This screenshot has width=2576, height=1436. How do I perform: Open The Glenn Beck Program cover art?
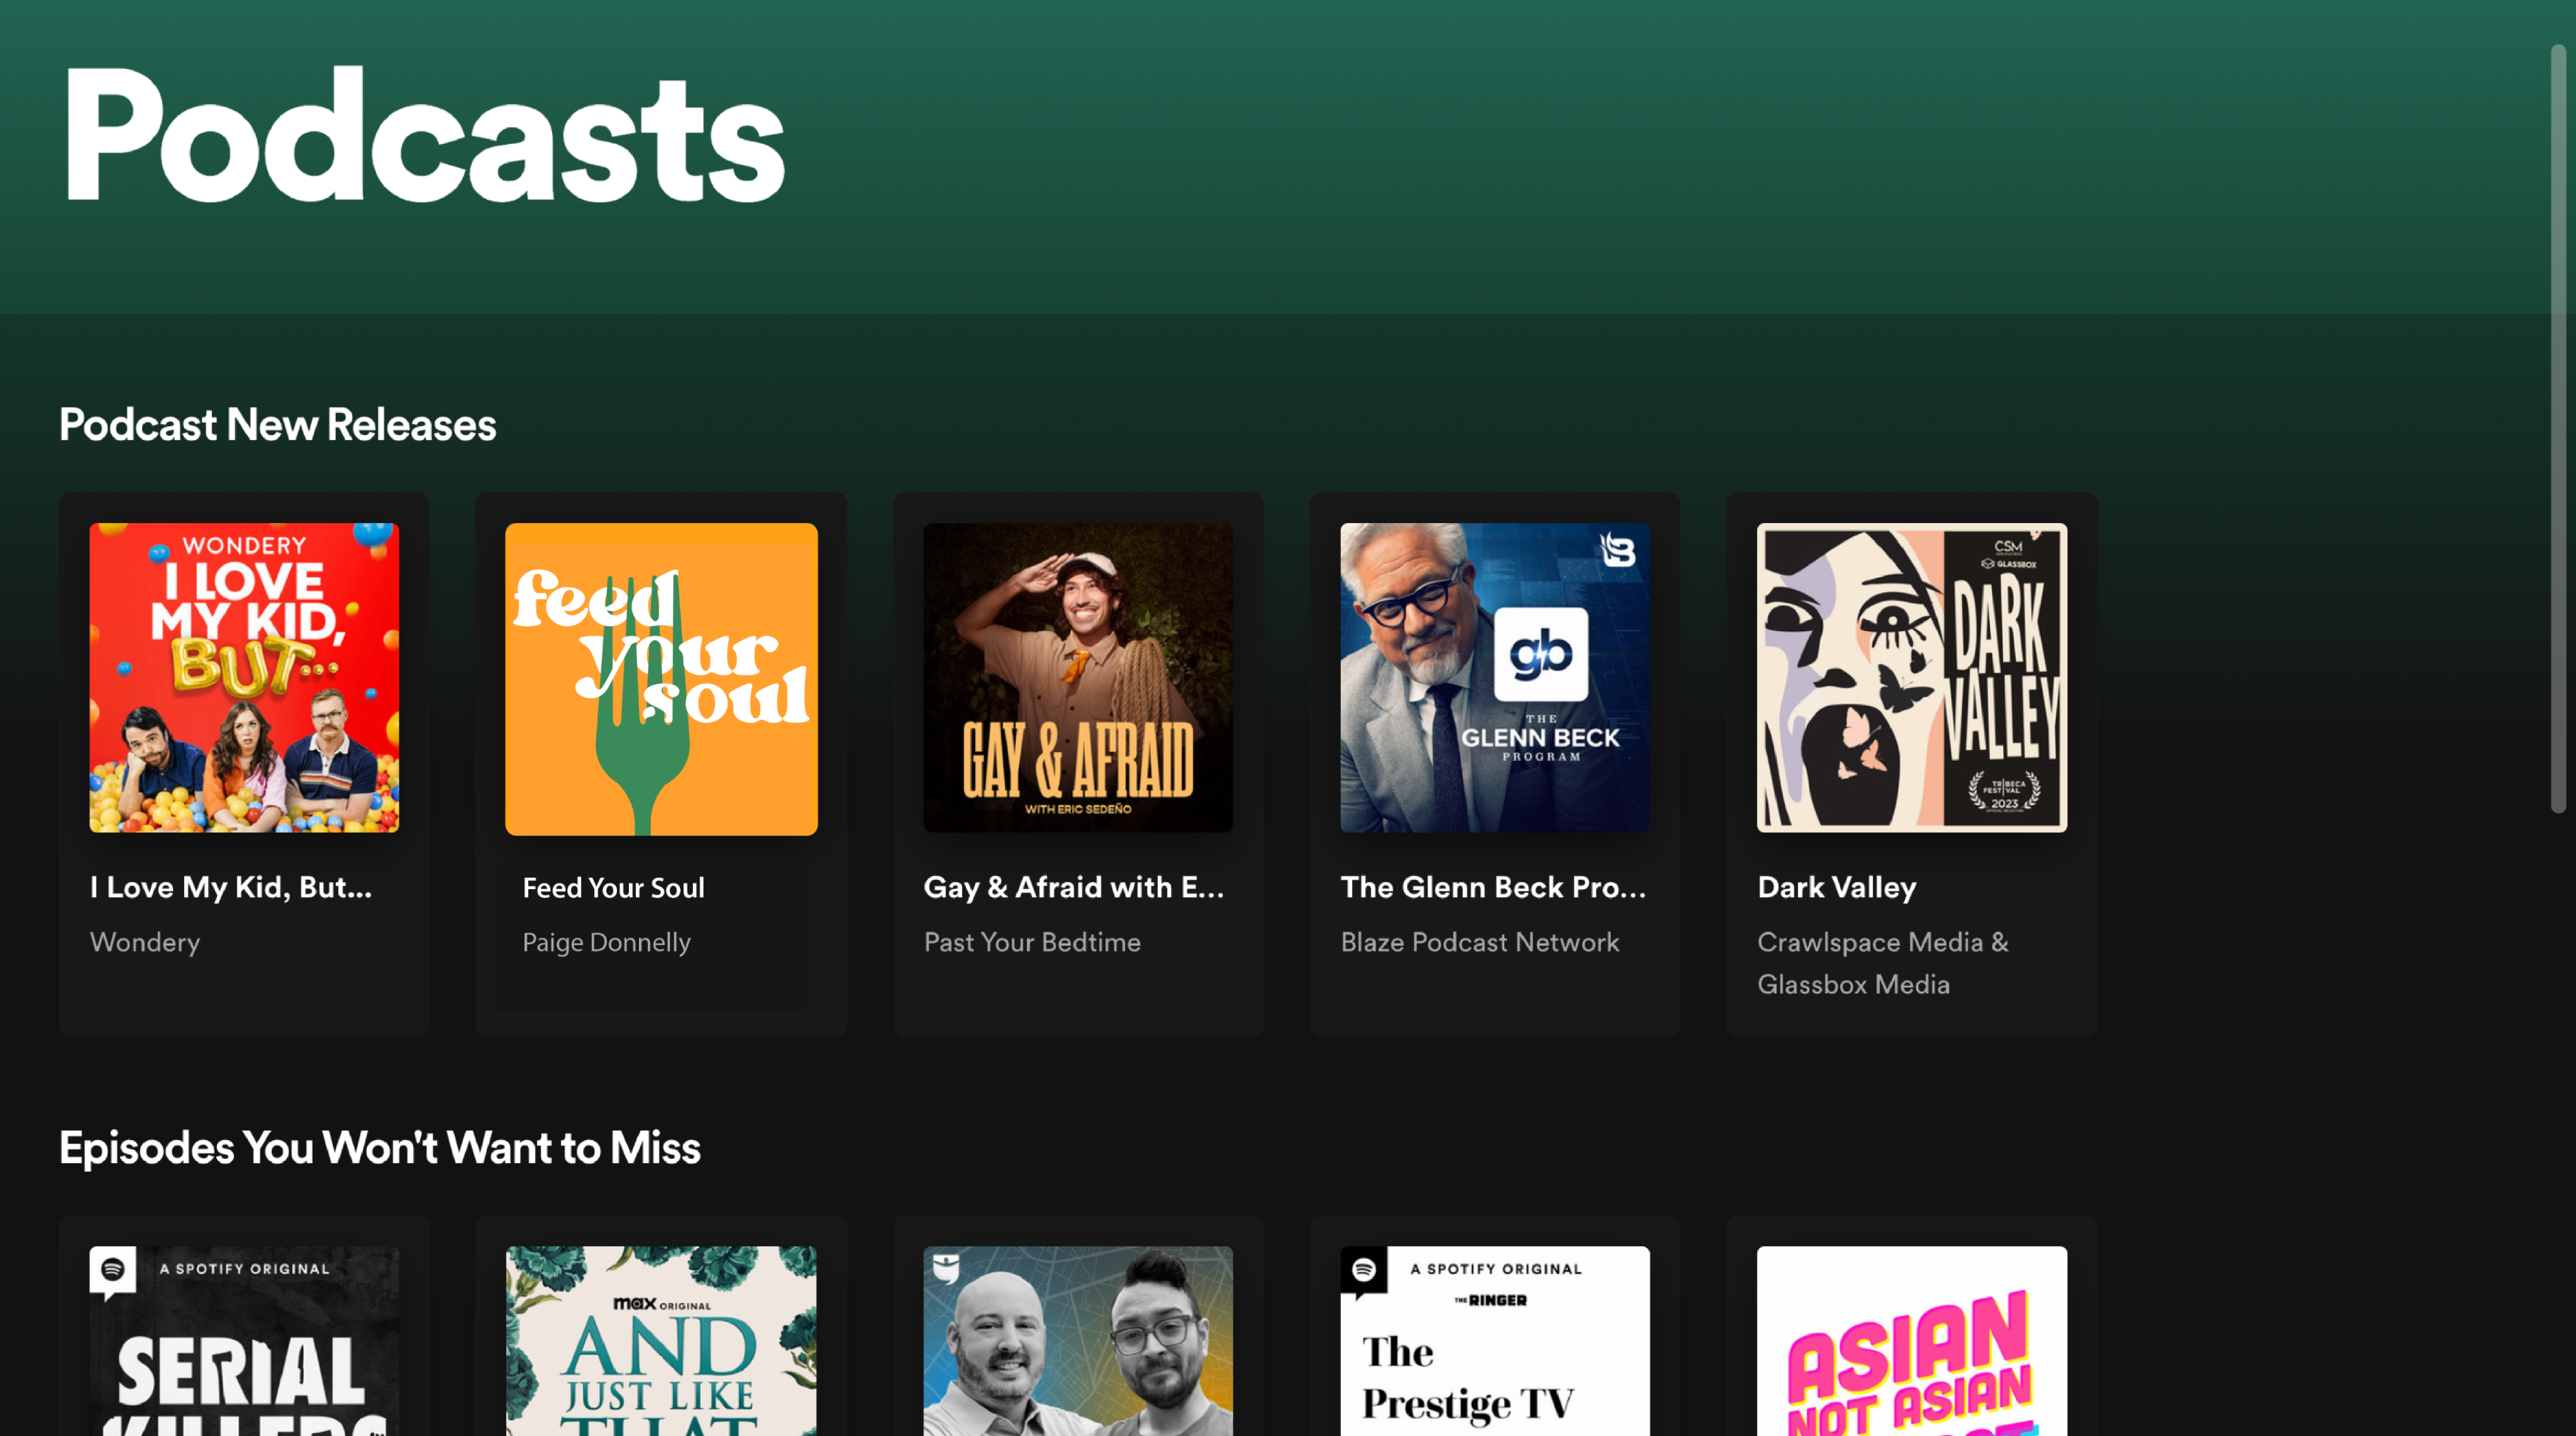pos(1495,677)
